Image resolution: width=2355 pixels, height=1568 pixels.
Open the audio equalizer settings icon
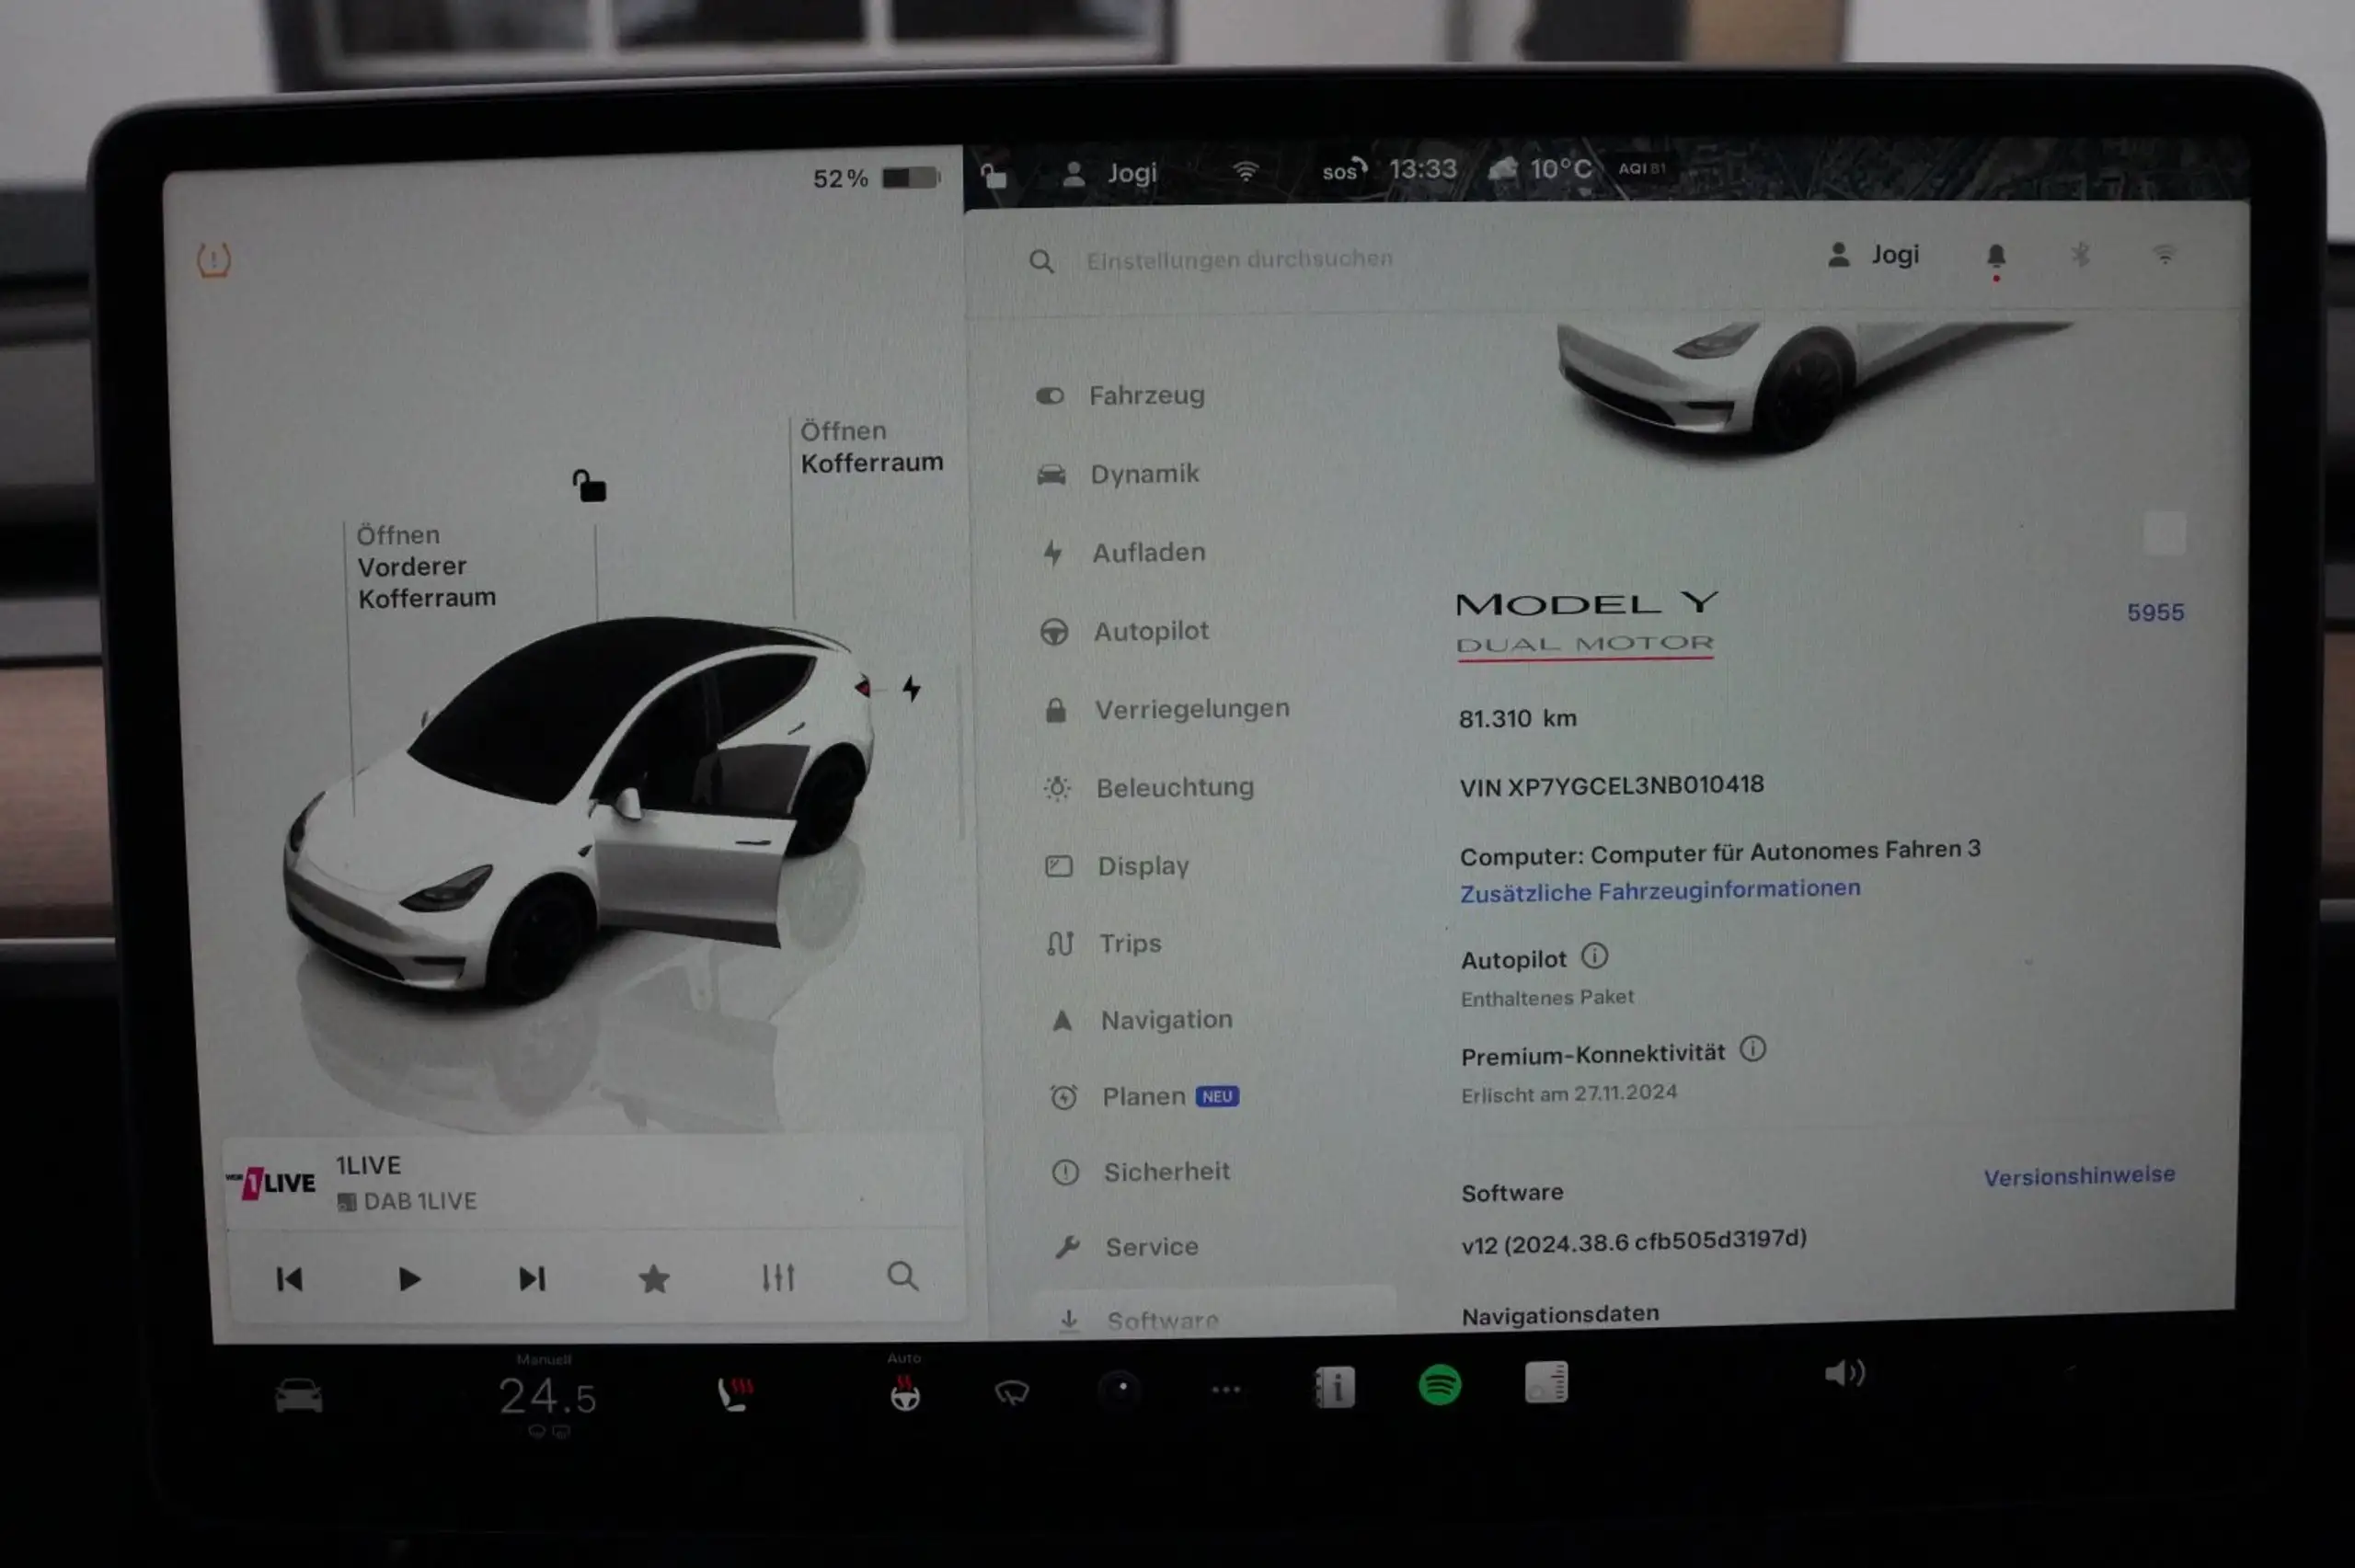point(778,1277)
